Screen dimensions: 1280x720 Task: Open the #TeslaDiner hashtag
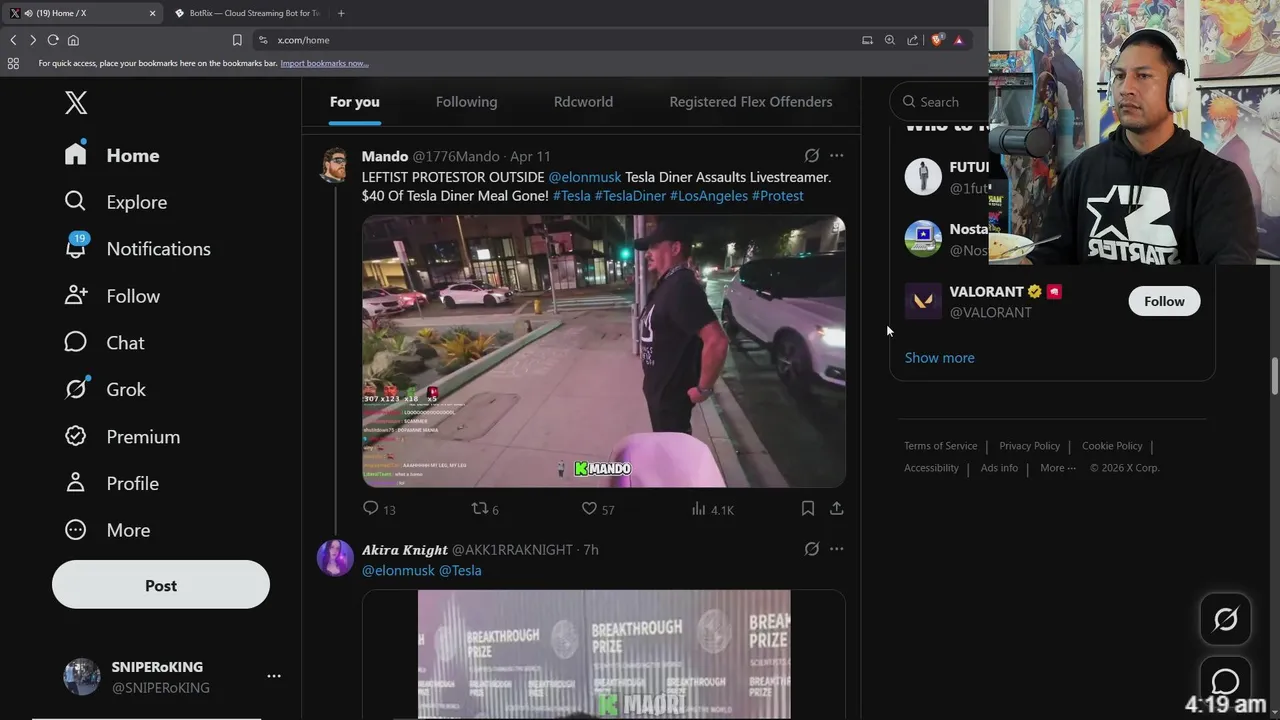(x=630, y=196)
